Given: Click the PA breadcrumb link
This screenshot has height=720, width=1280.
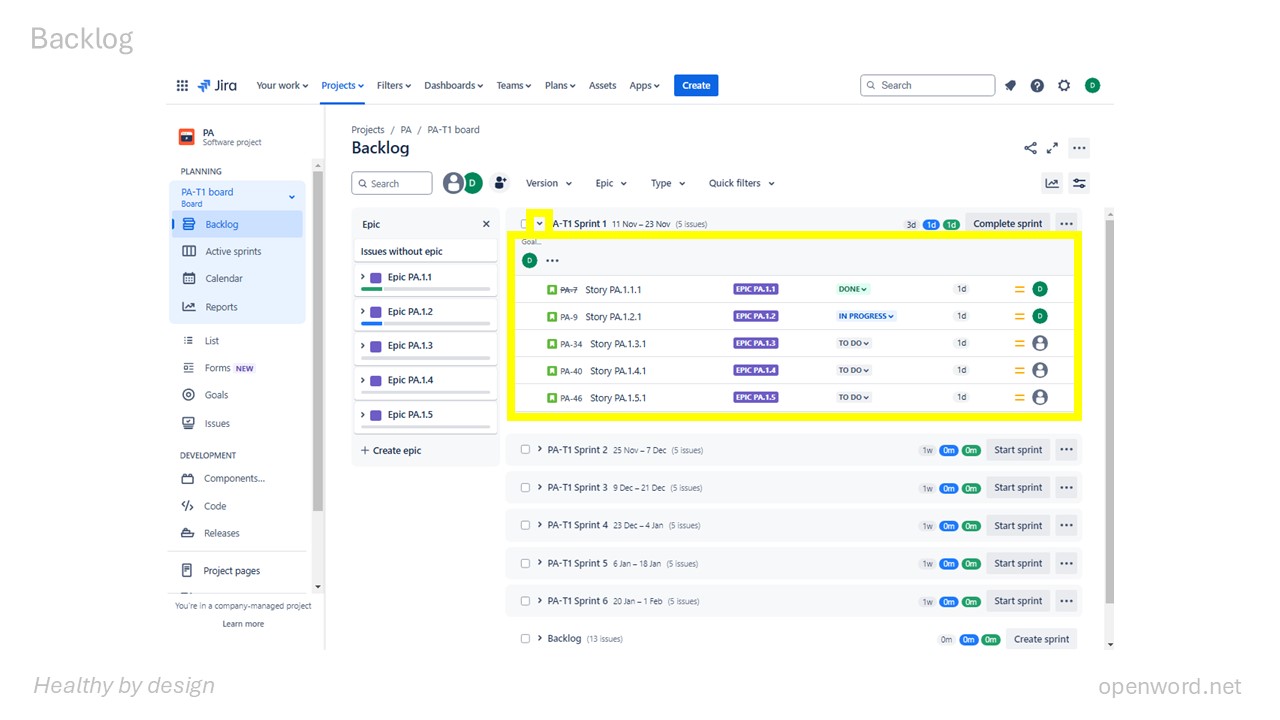Looking at the screenshot, I should click(x=406, y=130).
